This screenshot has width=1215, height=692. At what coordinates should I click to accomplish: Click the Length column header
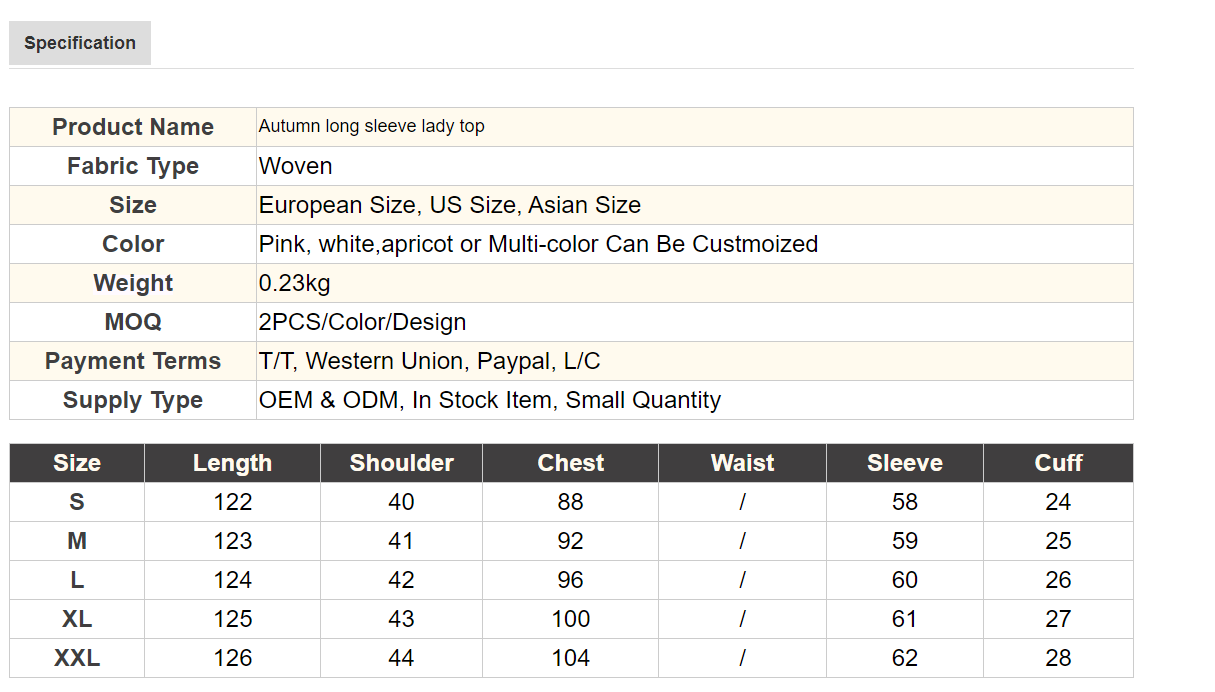233,463
